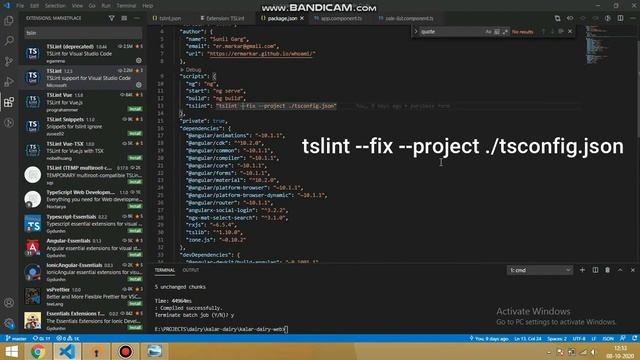The width and height of the screenshot is (640, 360).
Task: Click the JSON language mode selector
Action: (x=608, y=338)
